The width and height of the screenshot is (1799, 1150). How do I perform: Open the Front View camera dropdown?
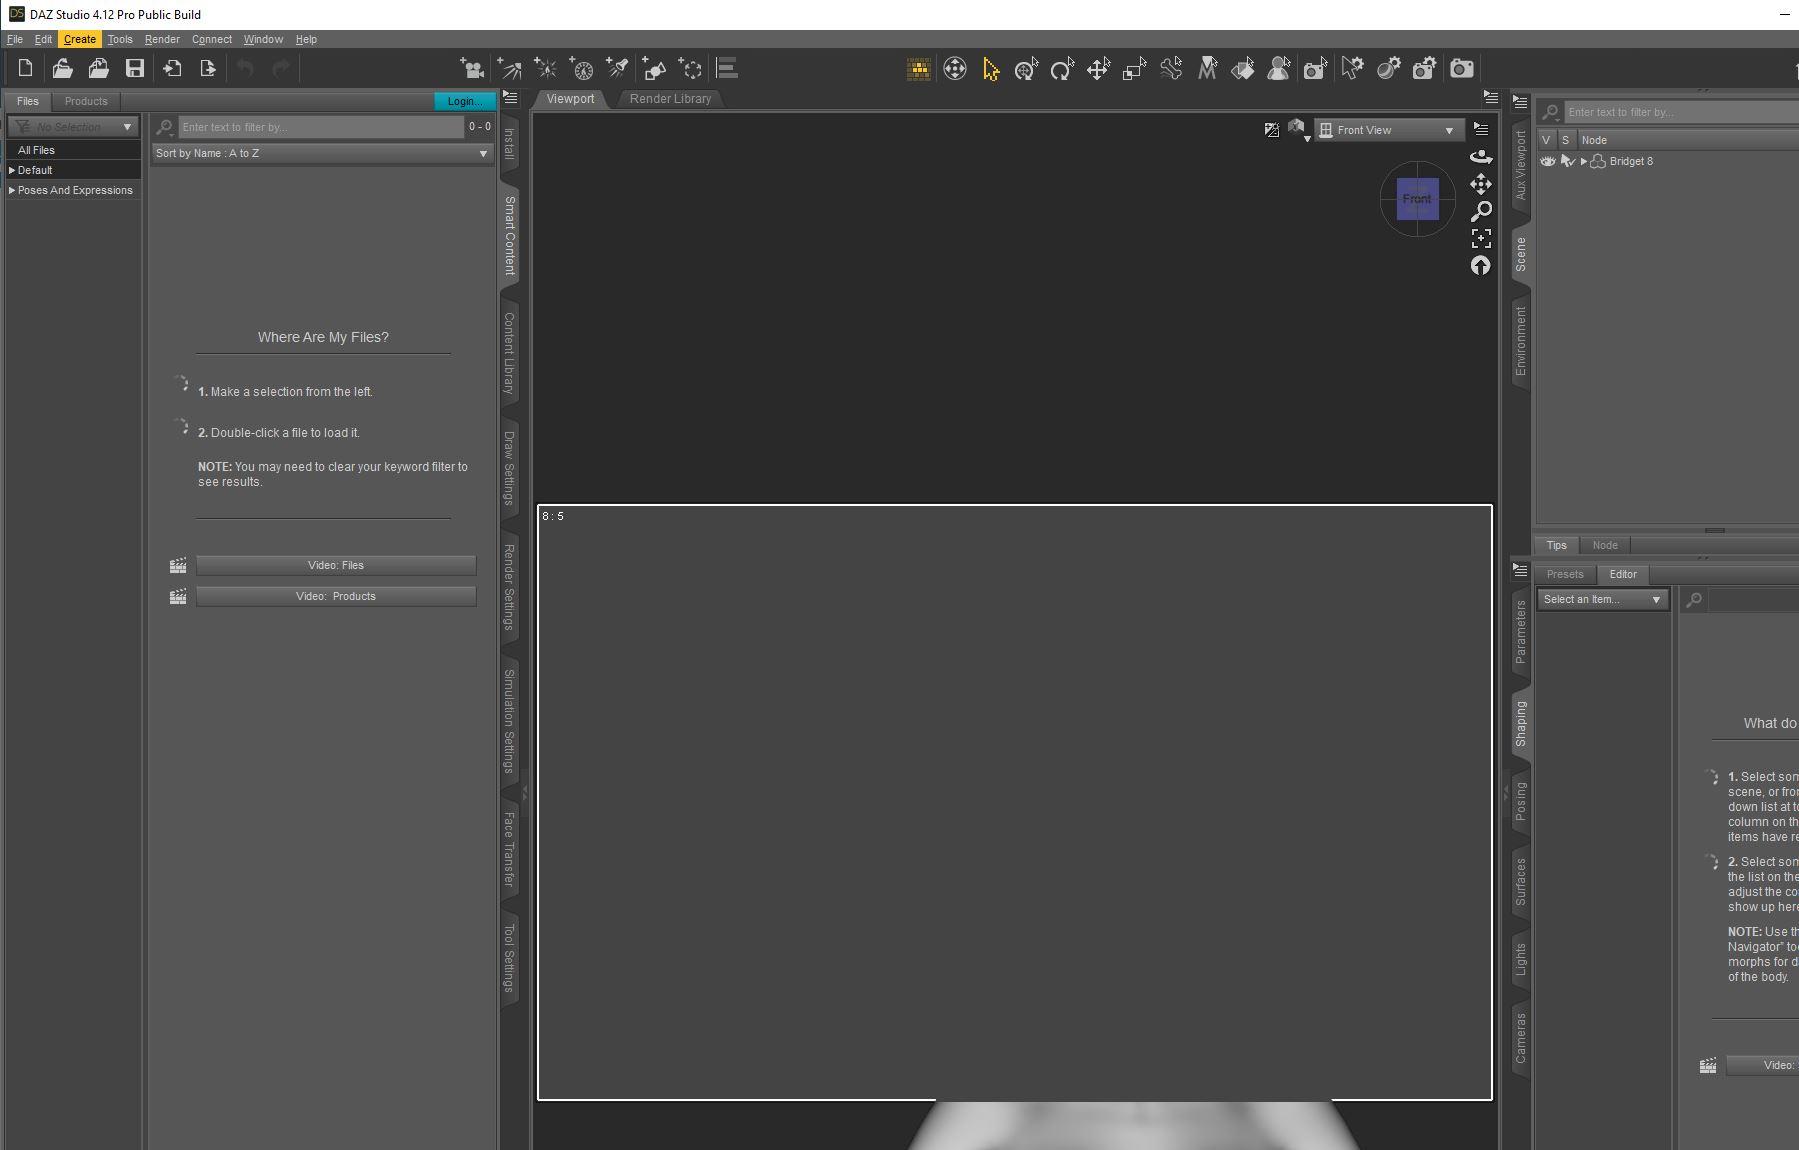coord(1389,130)
